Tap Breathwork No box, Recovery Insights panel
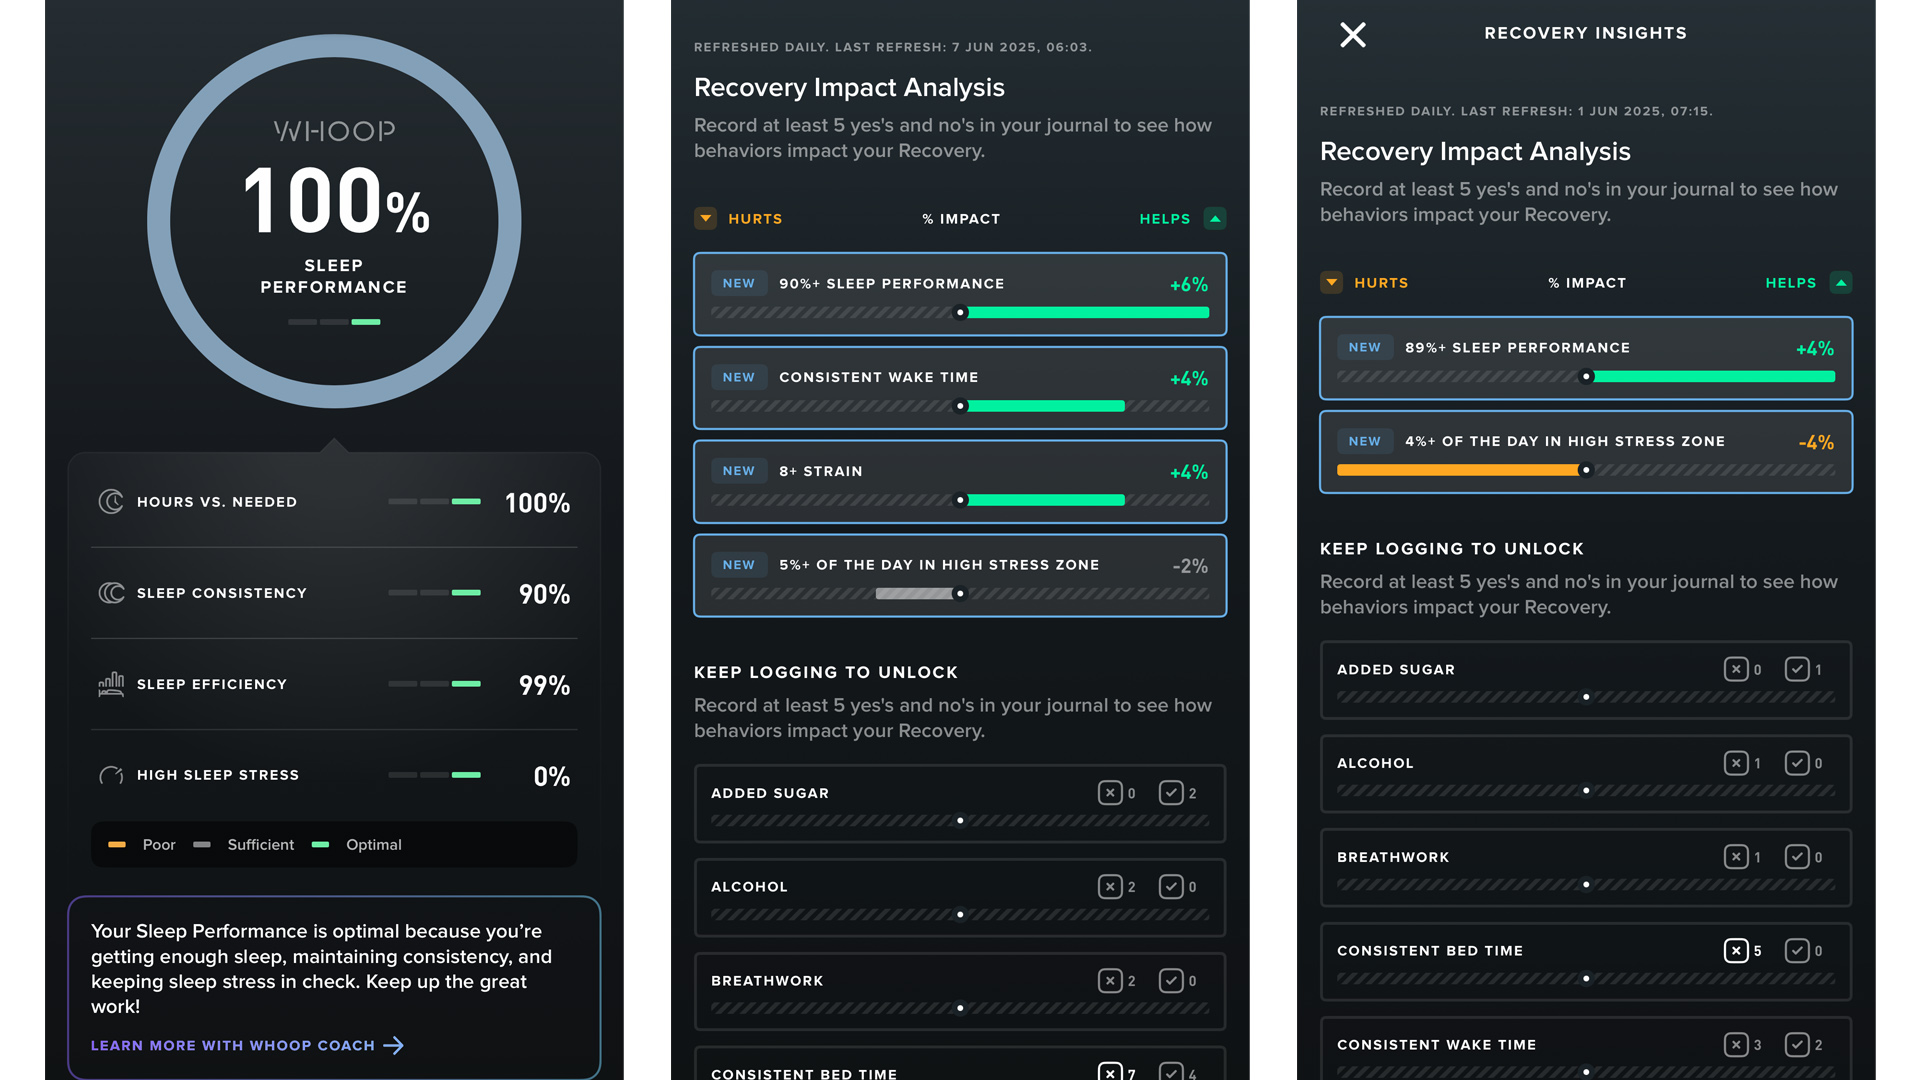Viewport: 1920px width, 1080px height. click(x=1736, y=857)
